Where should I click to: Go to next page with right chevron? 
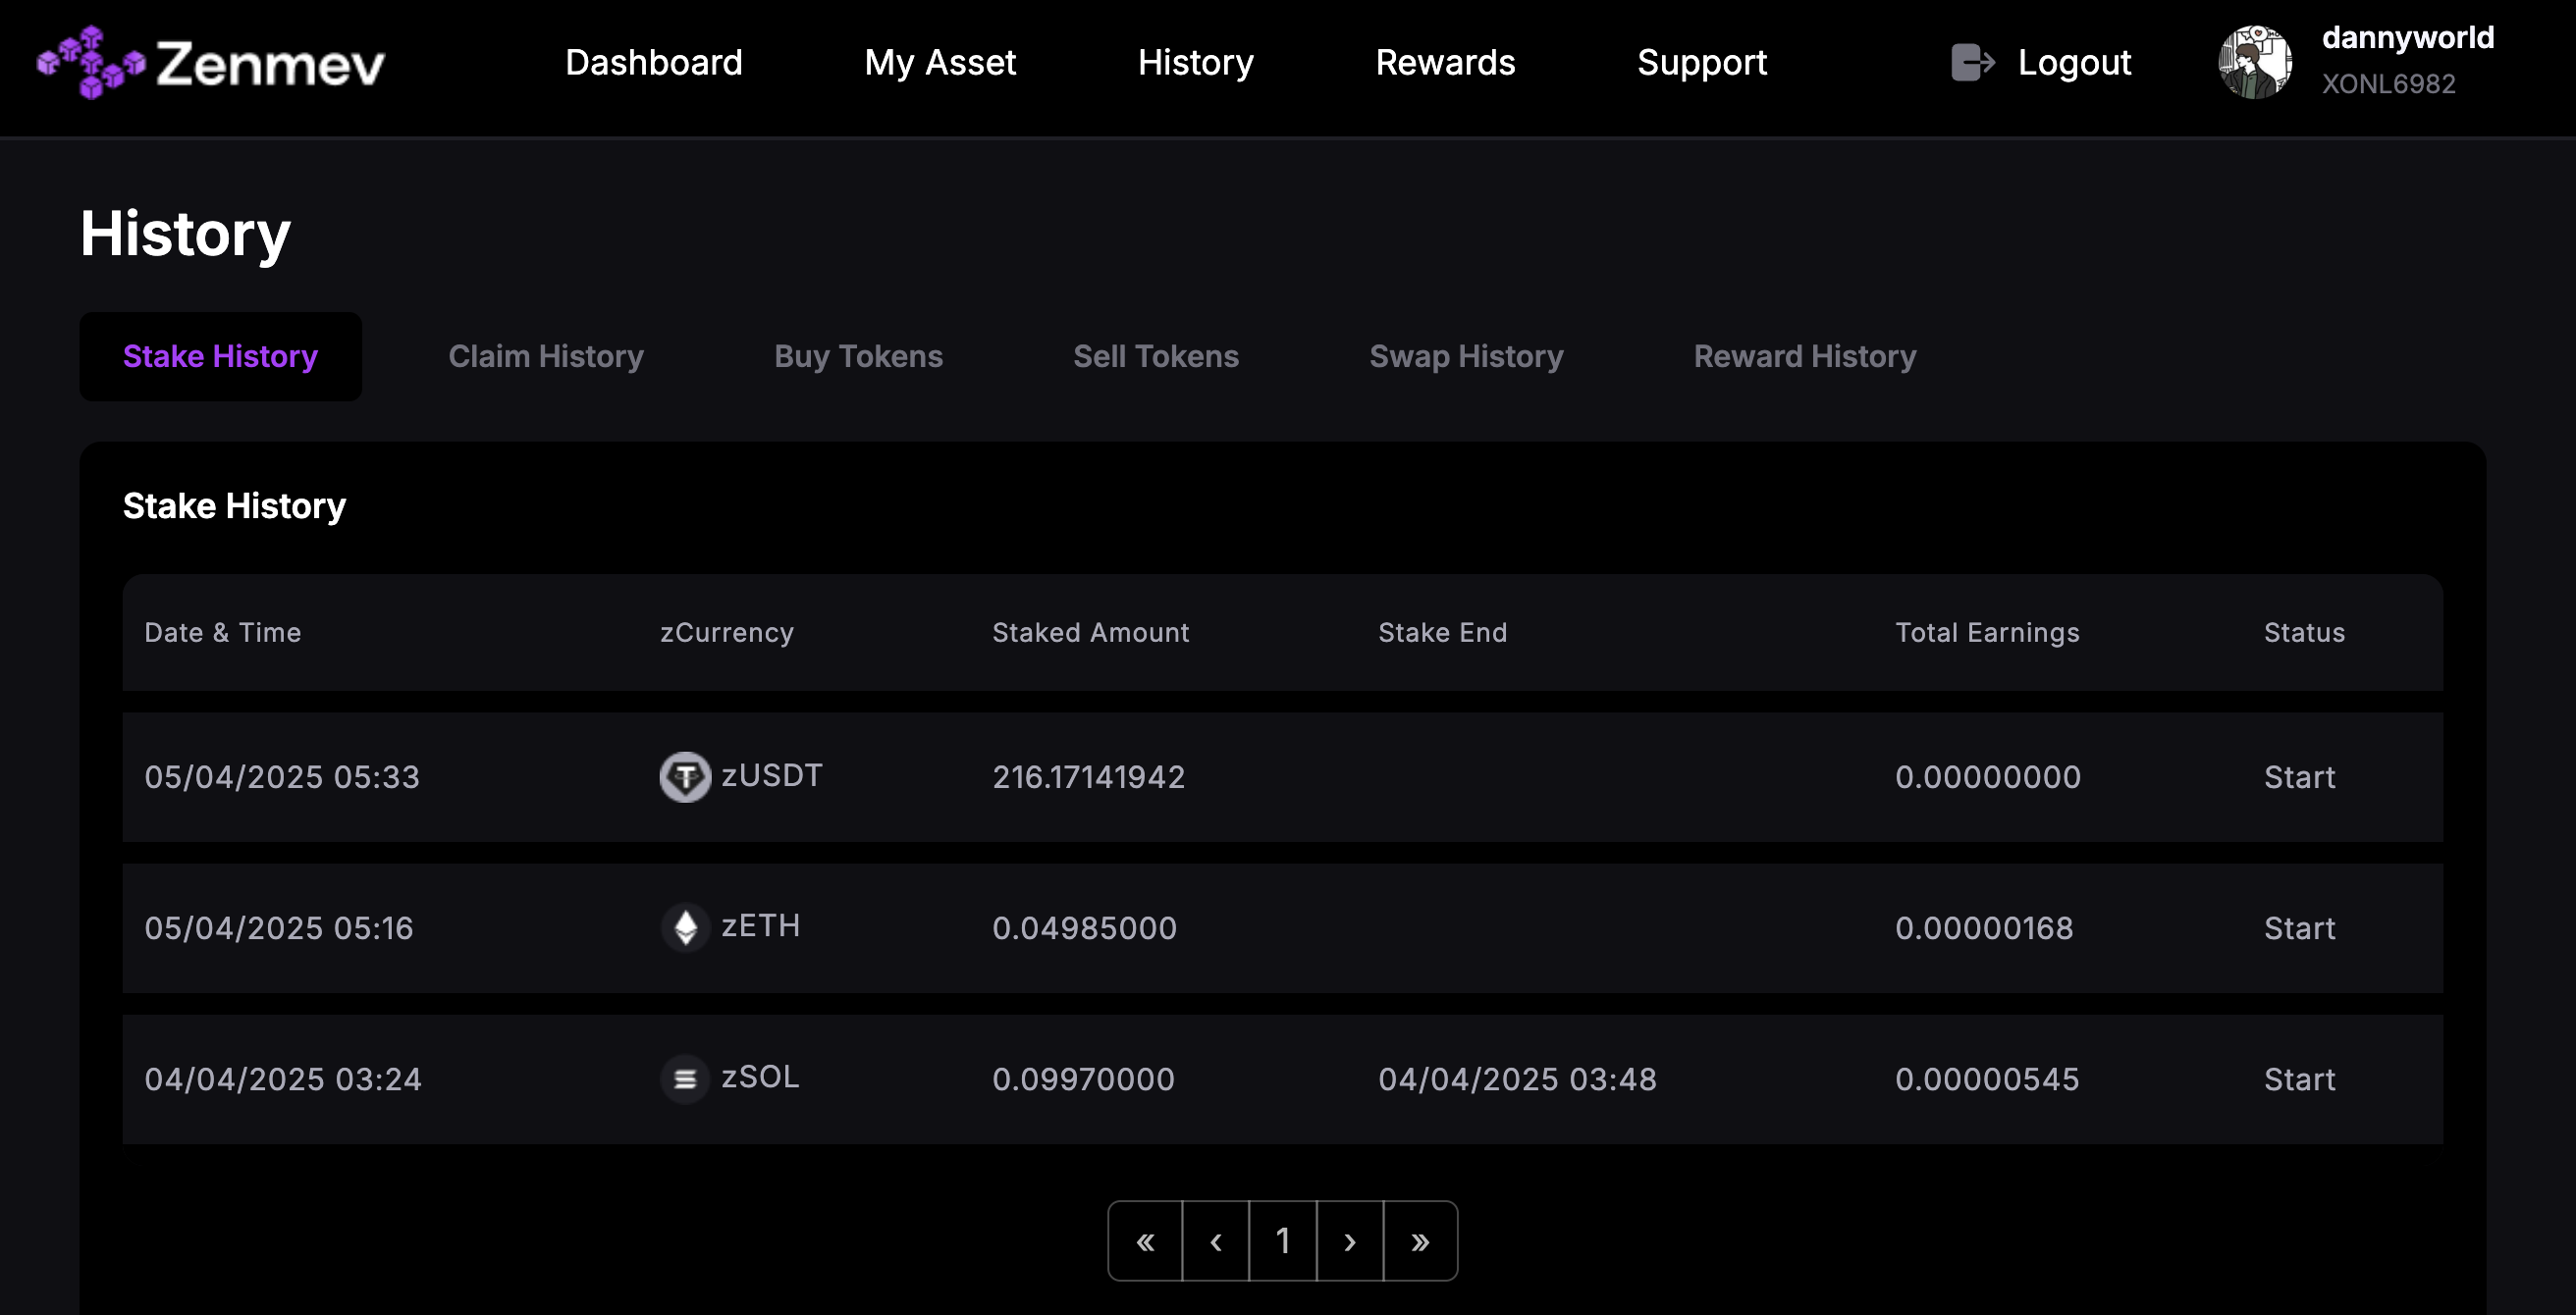(1350, 1241)
